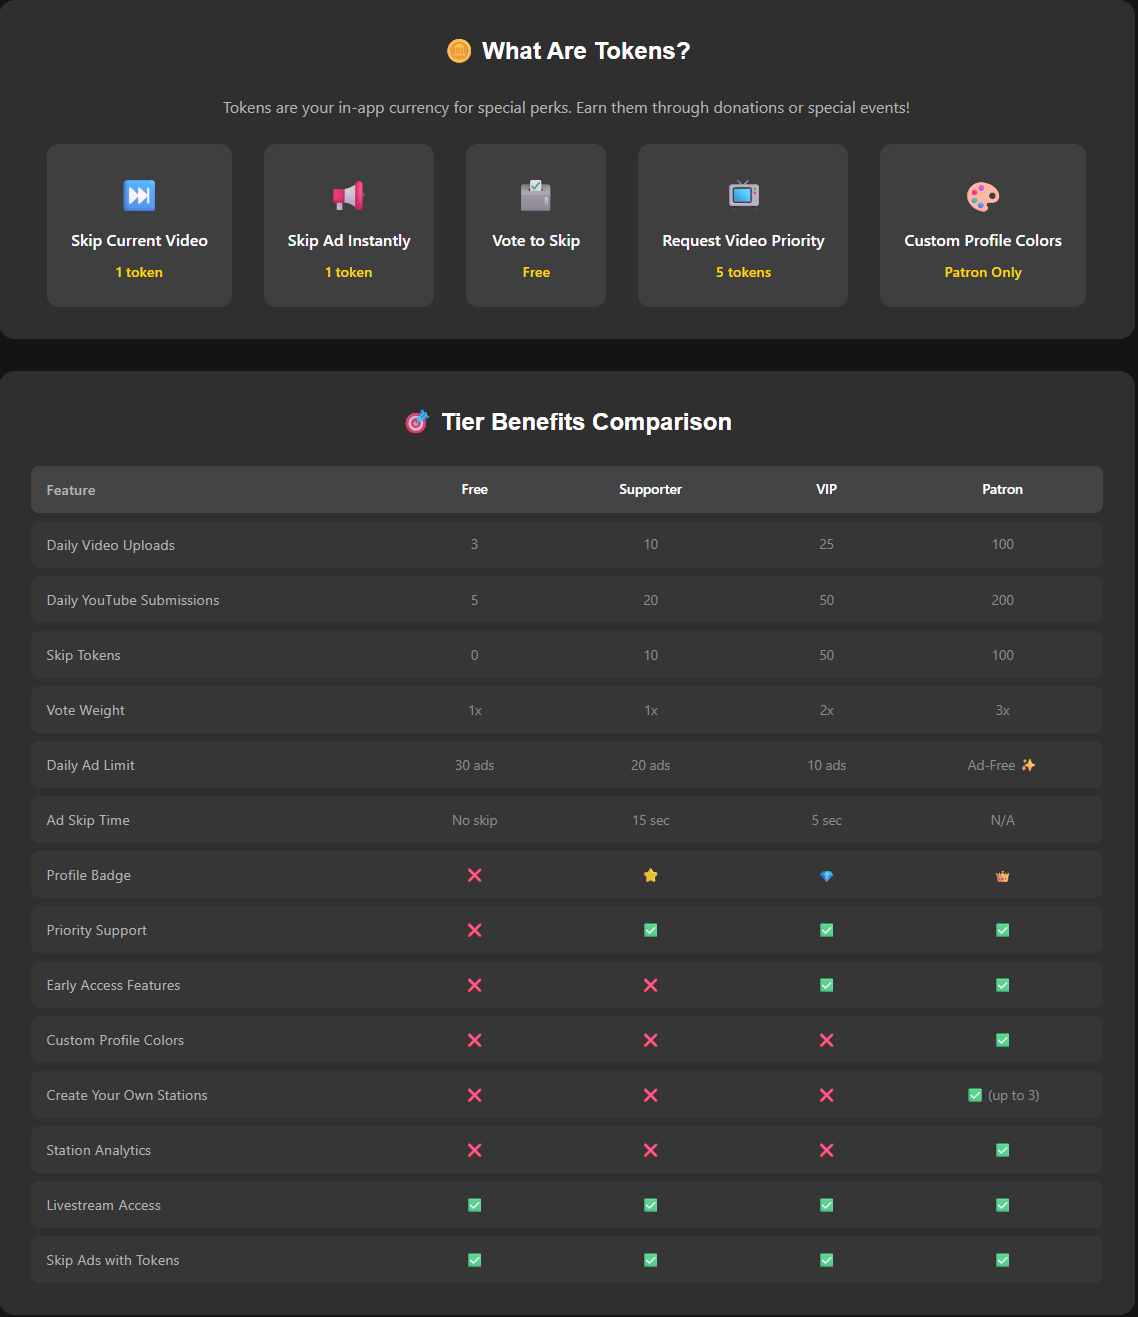1138x1317 pixels.
Task: Click the star badge under Supporter Profile Badge
Action: (651, 875)
